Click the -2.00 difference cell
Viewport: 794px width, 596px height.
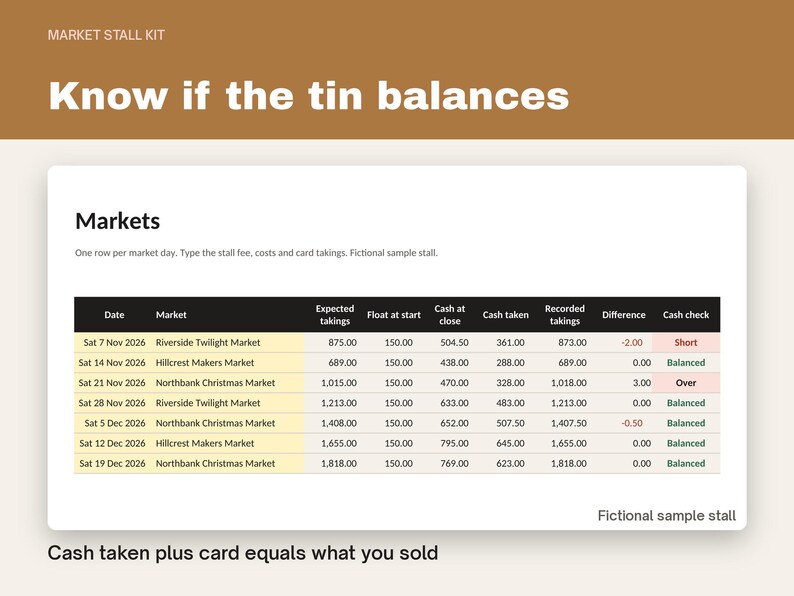click(632, 343)
